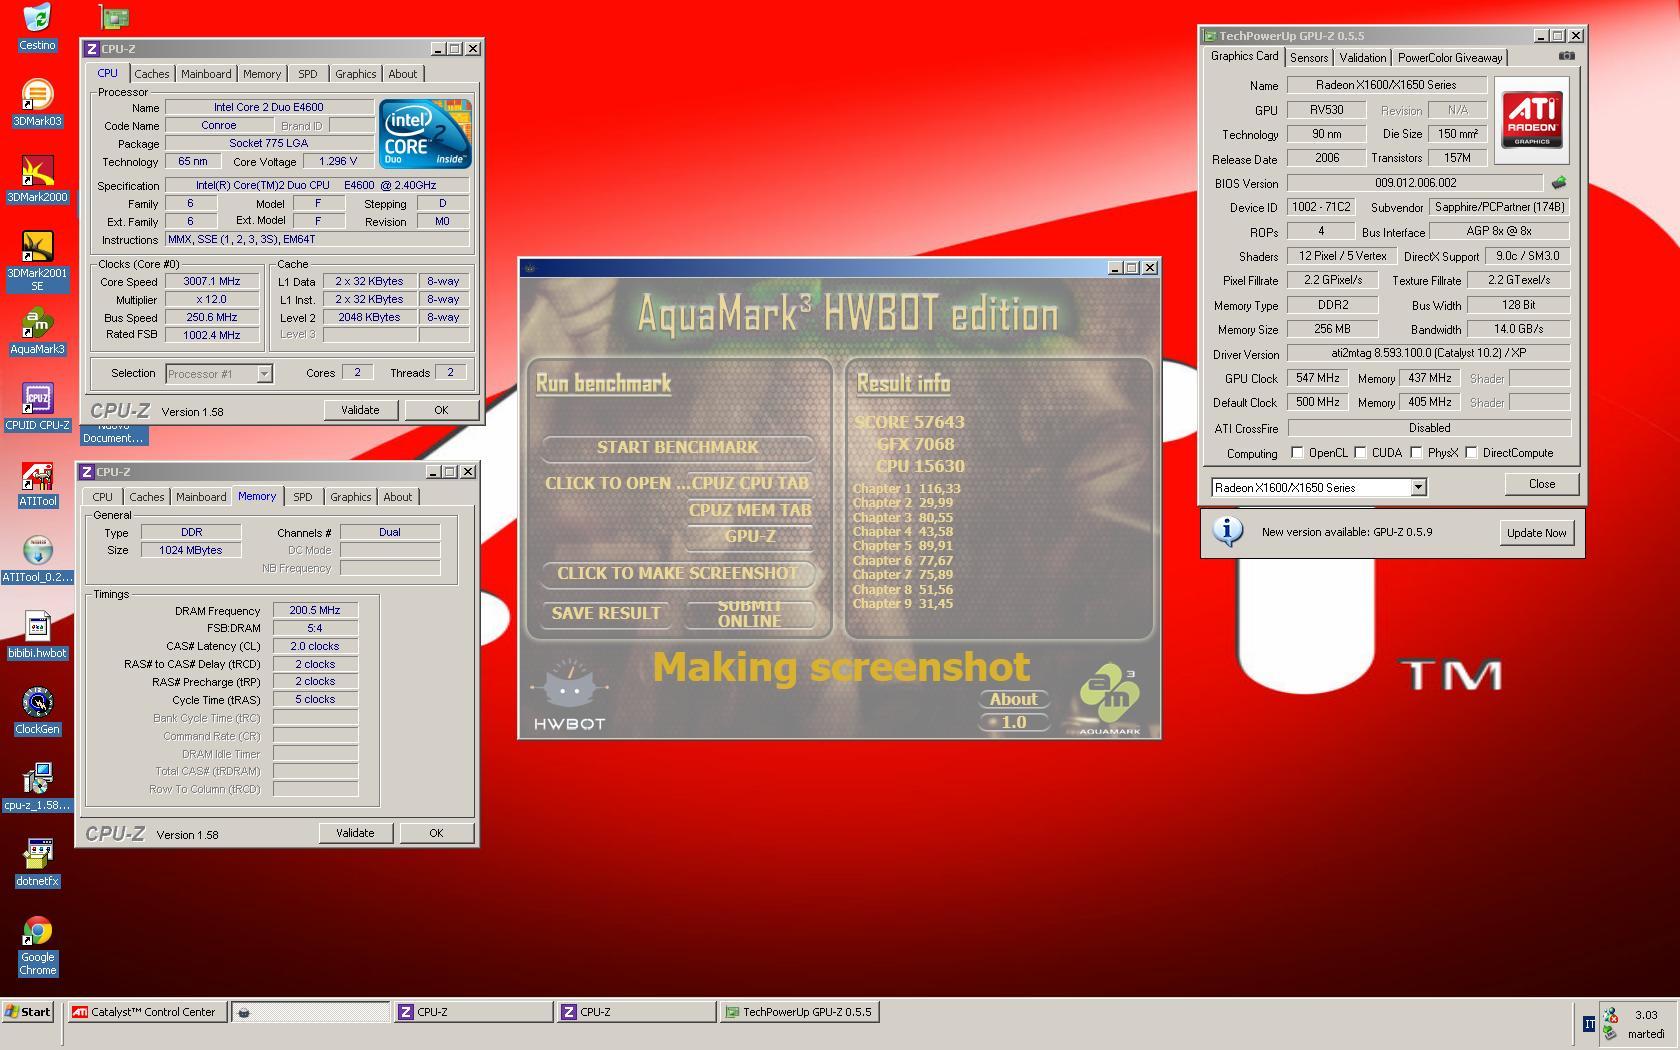Click the BIOS save chip icon in GPU-Z
Screen dimensions: 1680x1050
(x=1558, y=183)
